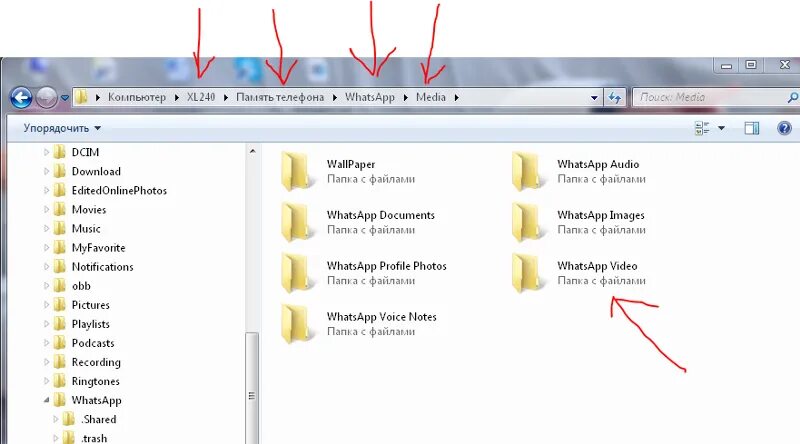Select Music in the folder tree

[x=86, y=229]
